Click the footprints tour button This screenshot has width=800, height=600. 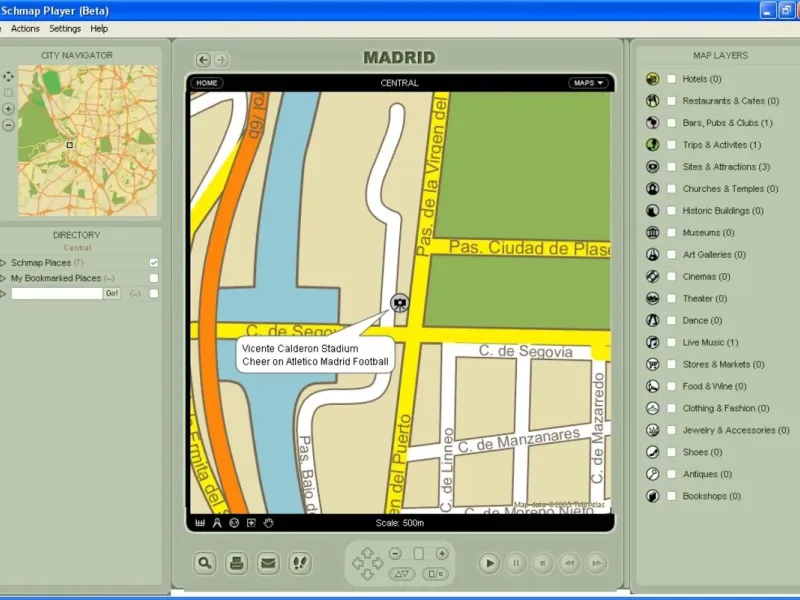click(299, 563)
